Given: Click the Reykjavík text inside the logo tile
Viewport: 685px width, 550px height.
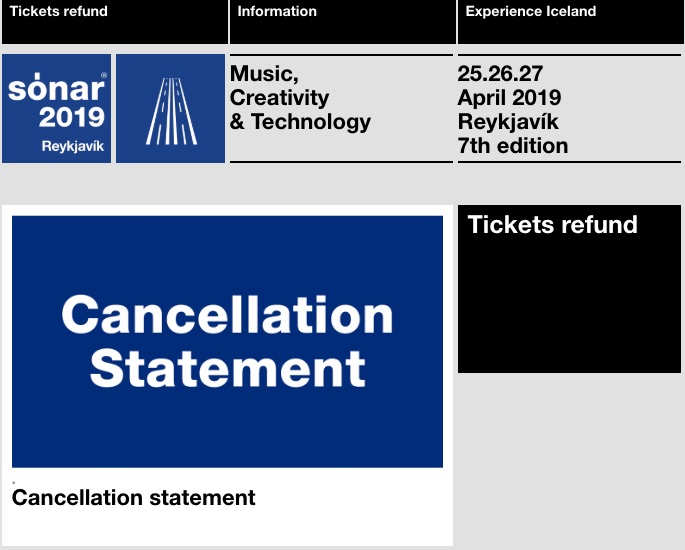Looking at the screenshot, I should pos(73,146).
